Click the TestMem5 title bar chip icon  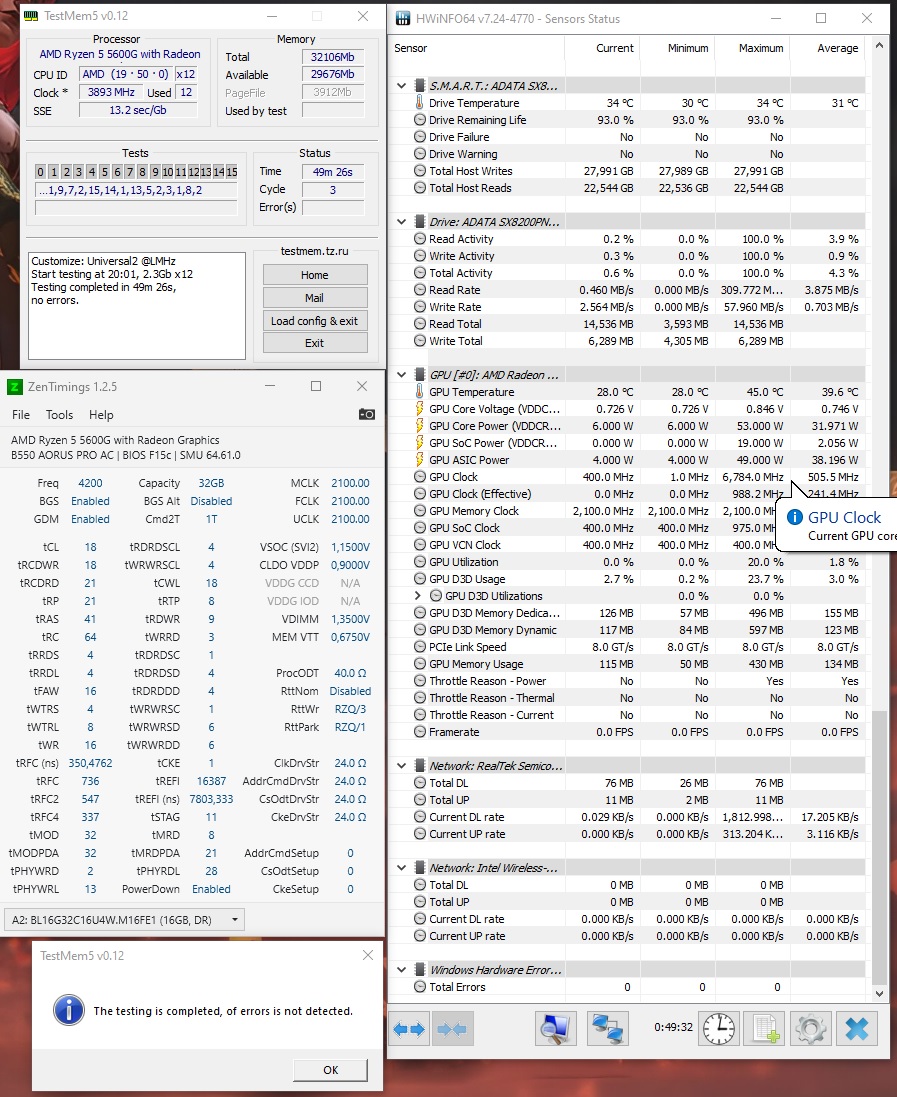tap(31, 16)
